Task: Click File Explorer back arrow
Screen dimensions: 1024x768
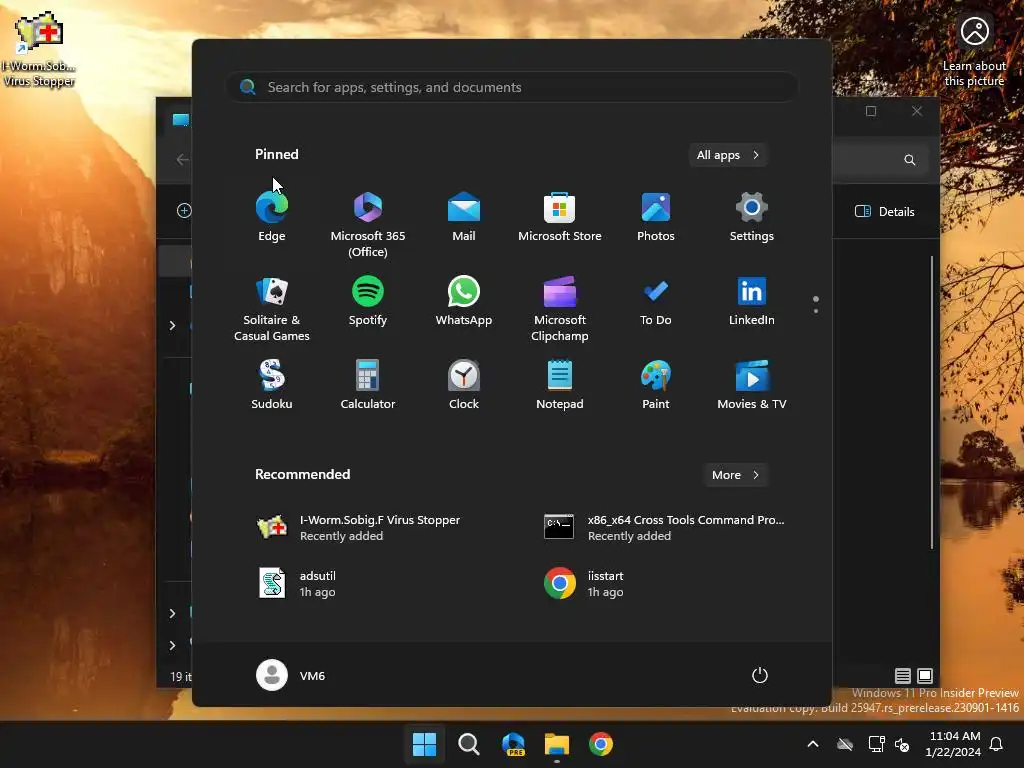Action: [182, 159]
